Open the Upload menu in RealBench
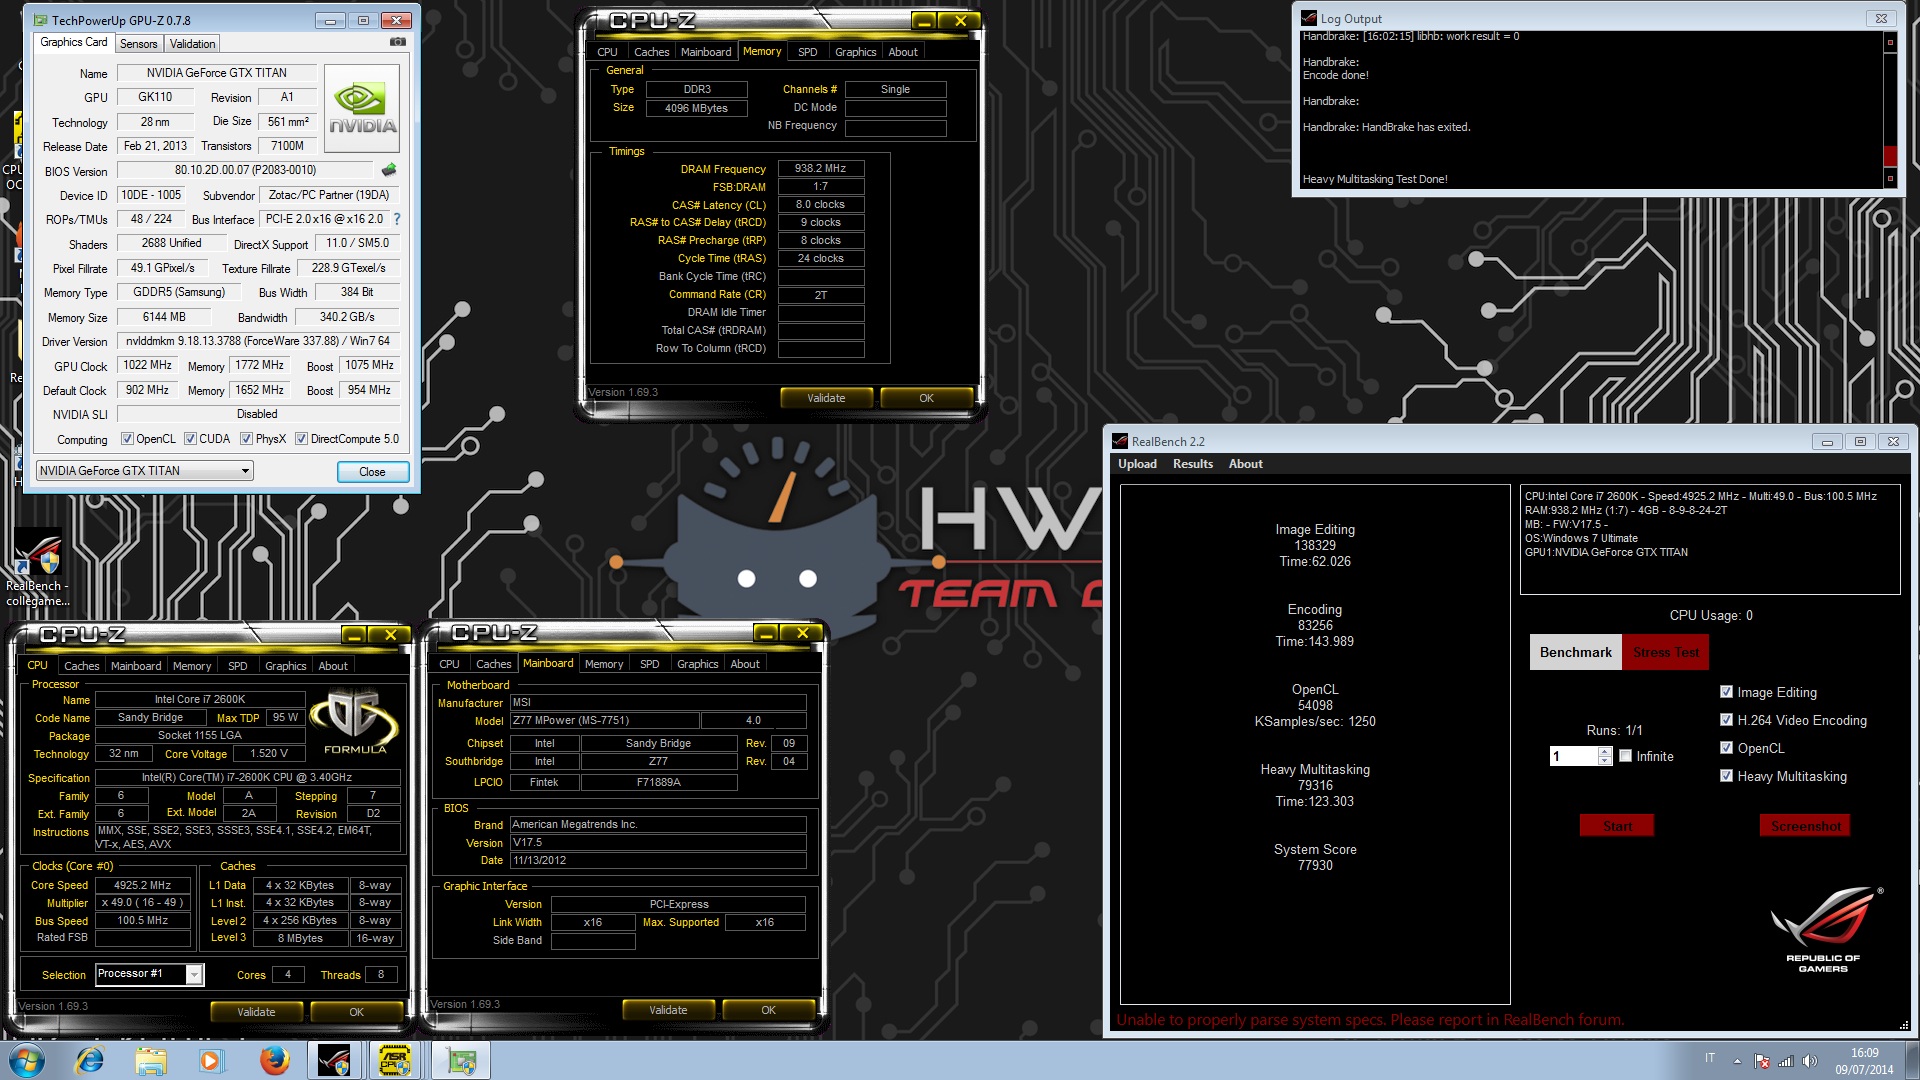The image size is (1920, 1080). [1137, 464]
